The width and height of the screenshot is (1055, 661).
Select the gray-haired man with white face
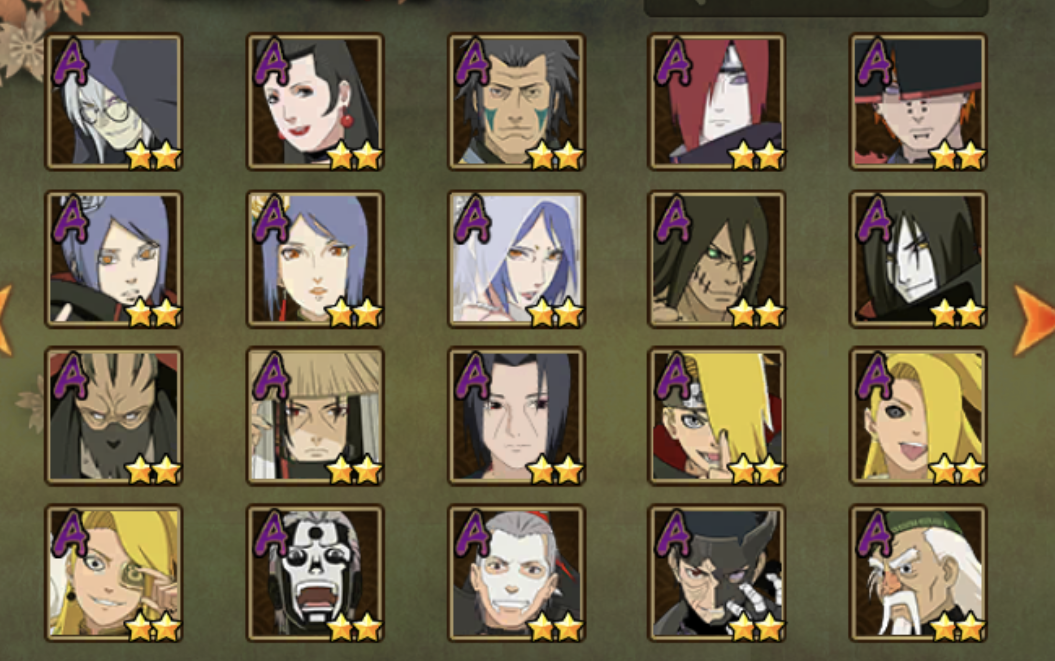click(516, 573)
